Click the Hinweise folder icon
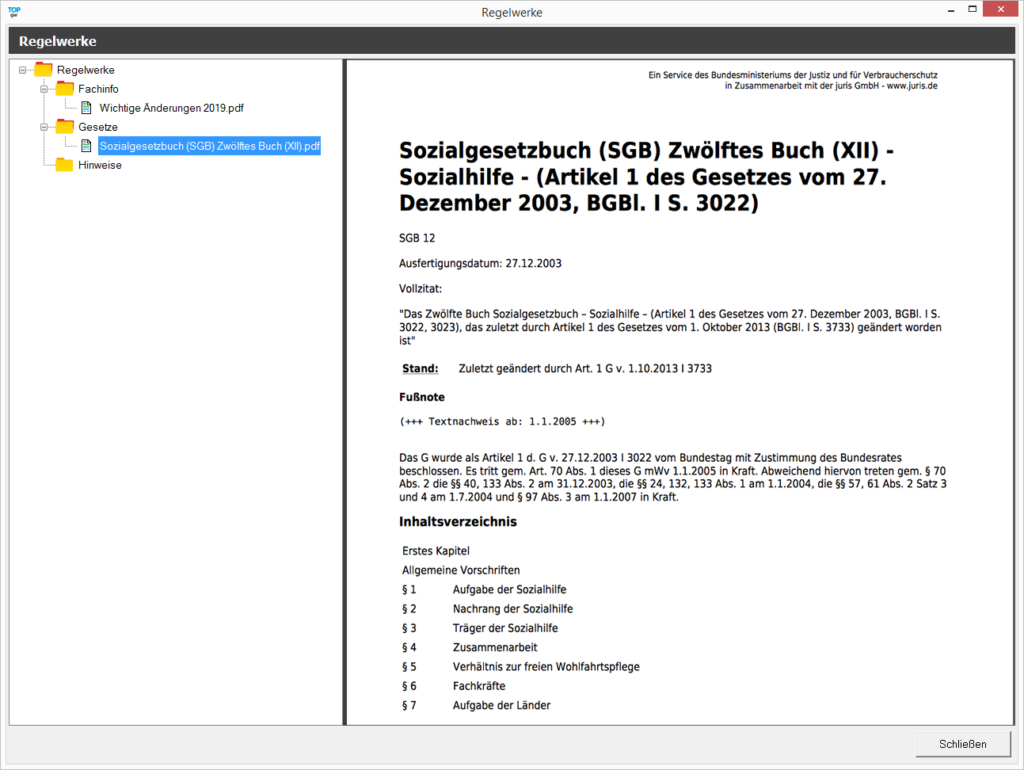This screenshot has height=770, width=1024. click(x=64, y=165)
